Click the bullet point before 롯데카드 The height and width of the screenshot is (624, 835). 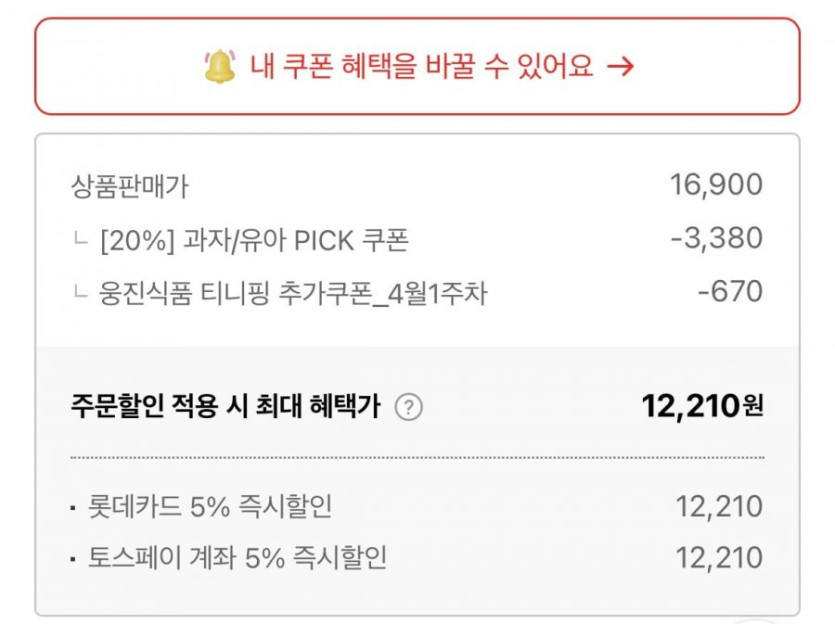tap(73, 509)
